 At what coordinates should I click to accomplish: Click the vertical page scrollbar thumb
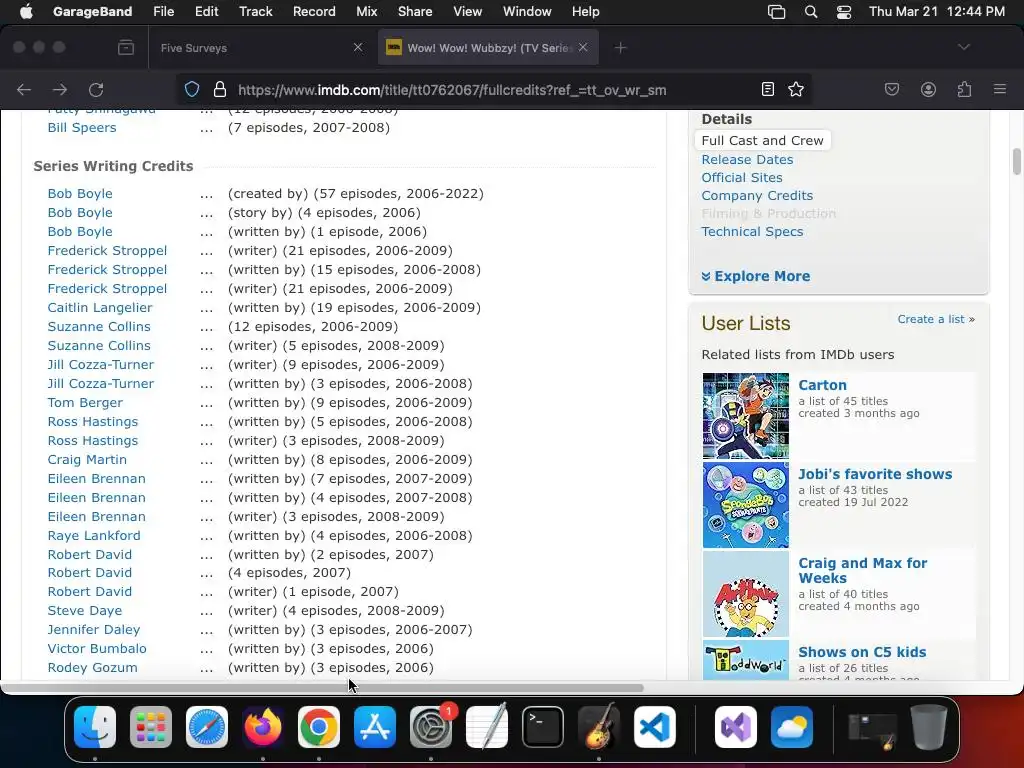pyautogui.click(x=1016, y=161)
